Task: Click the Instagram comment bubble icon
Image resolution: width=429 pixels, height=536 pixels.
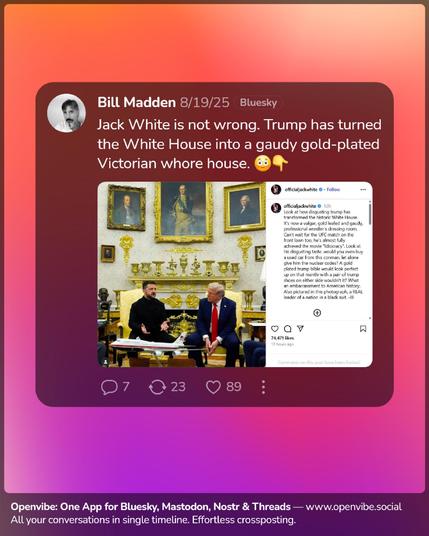Action: pyautogui.click(x=287, y=329)
